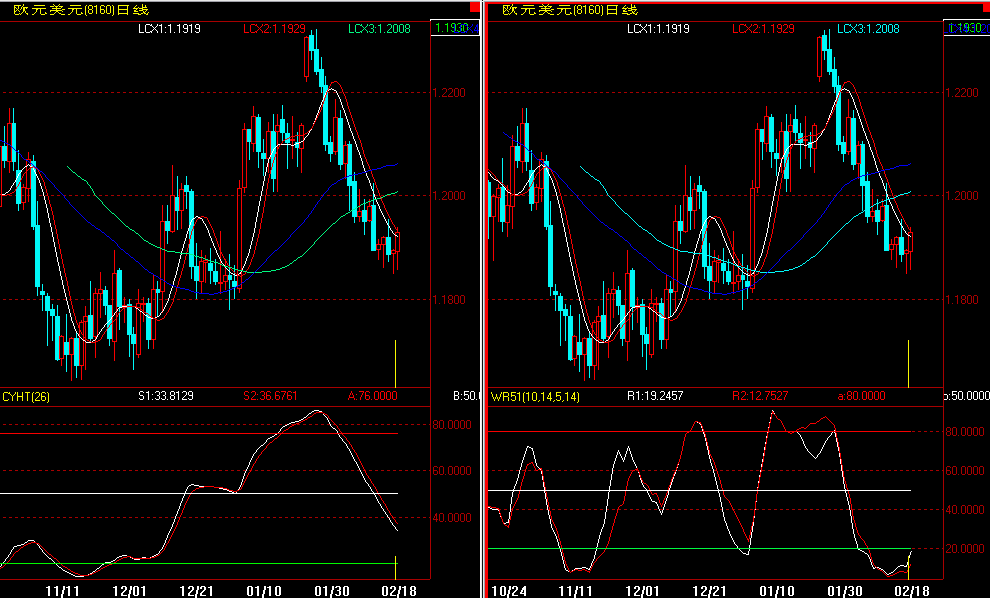This screenshot has height=598, width=990.
Task: Click the 10/24 date on right chart timeline
Action: (508, 591)
